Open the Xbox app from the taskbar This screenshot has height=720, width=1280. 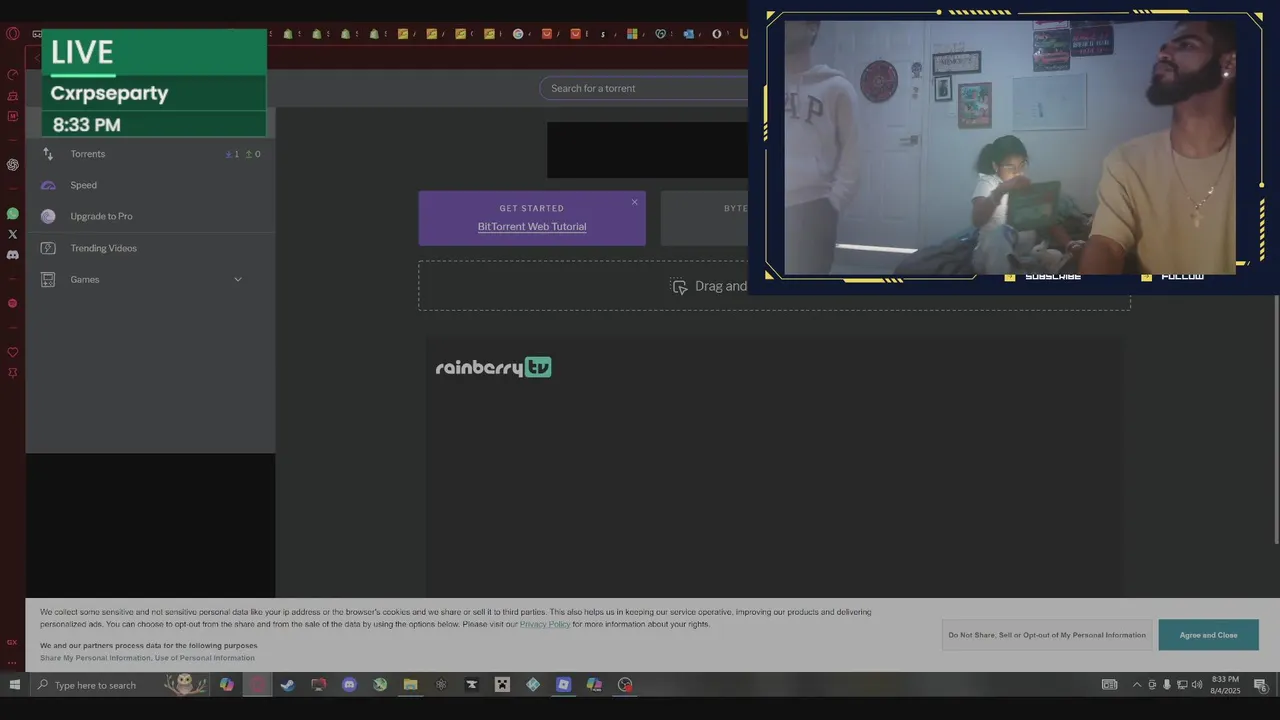coord(380,685)
